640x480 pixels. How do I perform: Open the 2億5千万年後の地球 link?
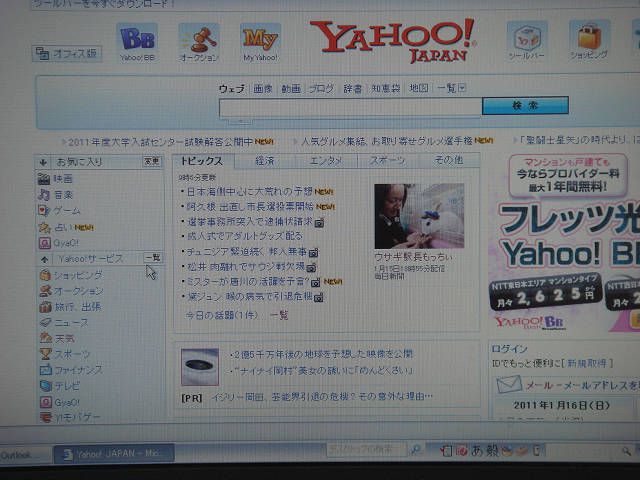[323, 354]
